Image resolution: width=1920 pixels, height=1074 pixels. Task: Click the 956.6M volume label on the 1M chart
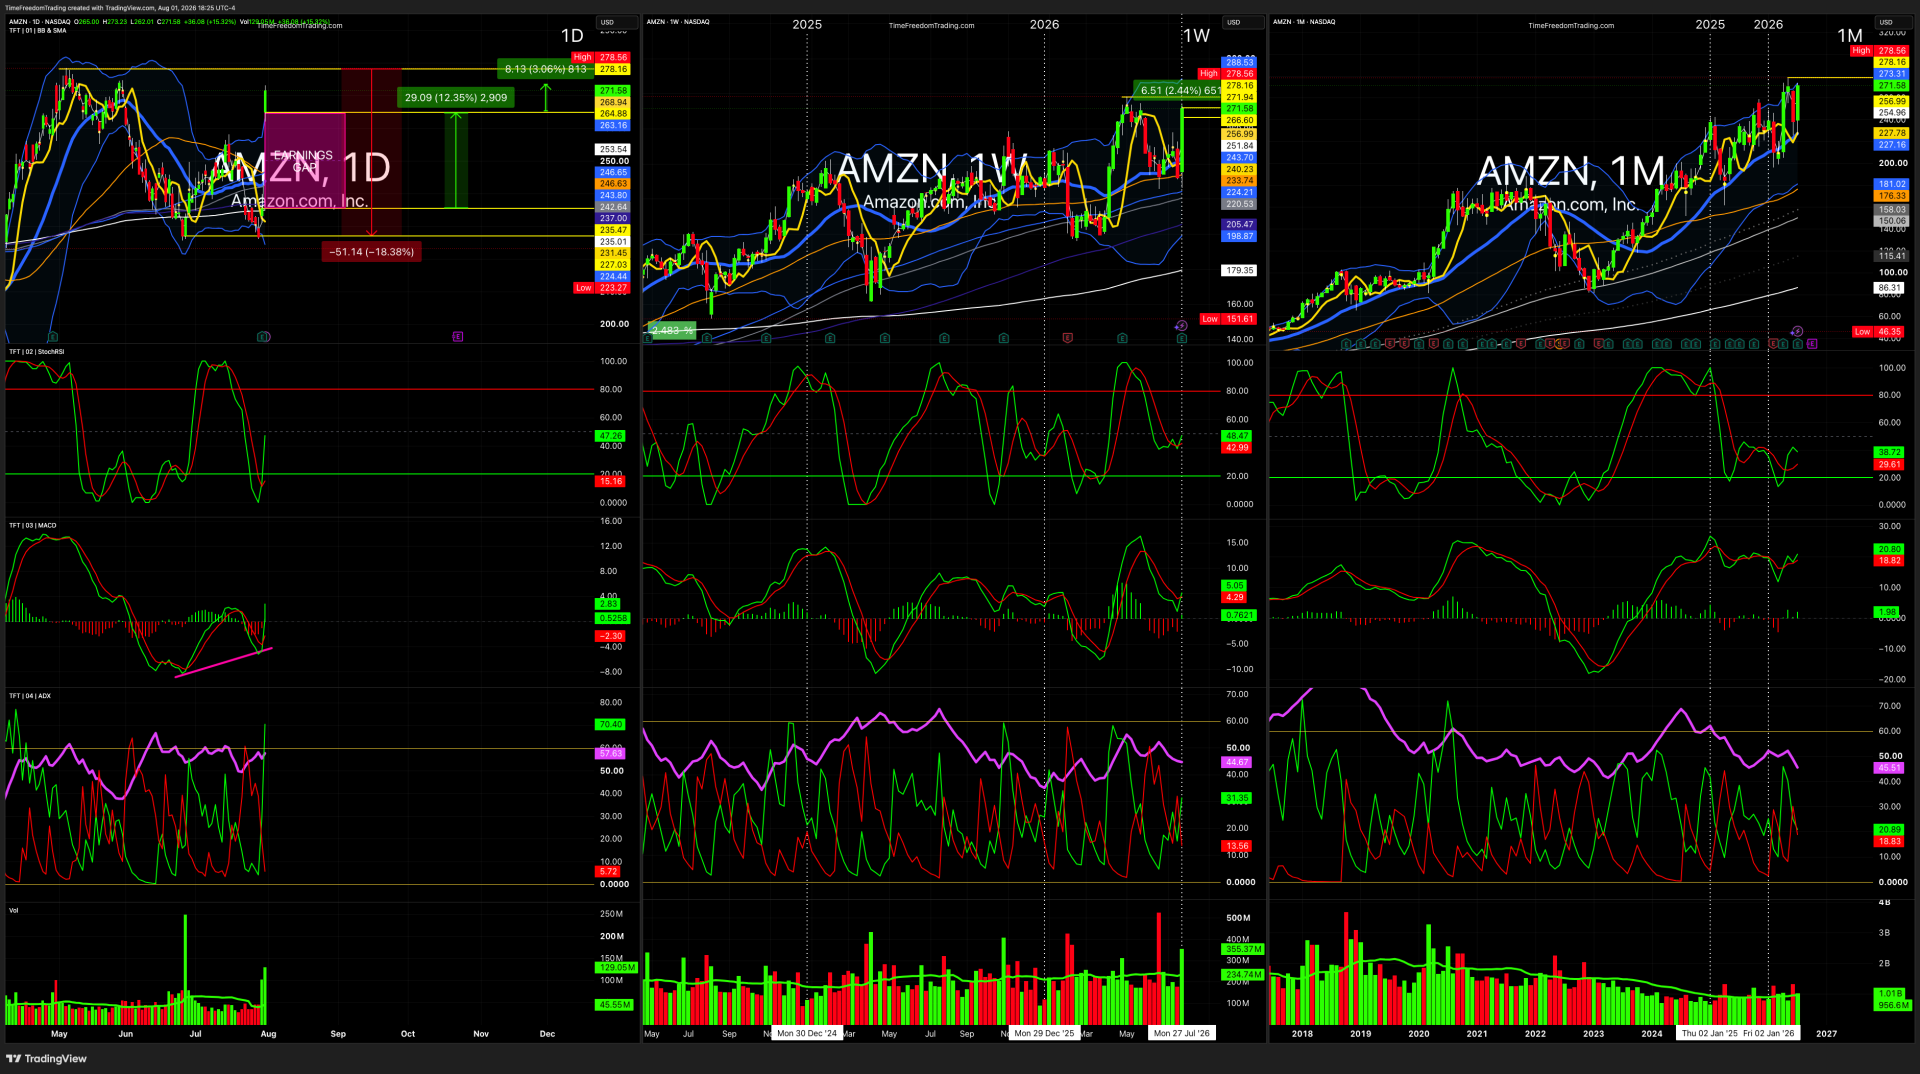click(1892, 1005)
